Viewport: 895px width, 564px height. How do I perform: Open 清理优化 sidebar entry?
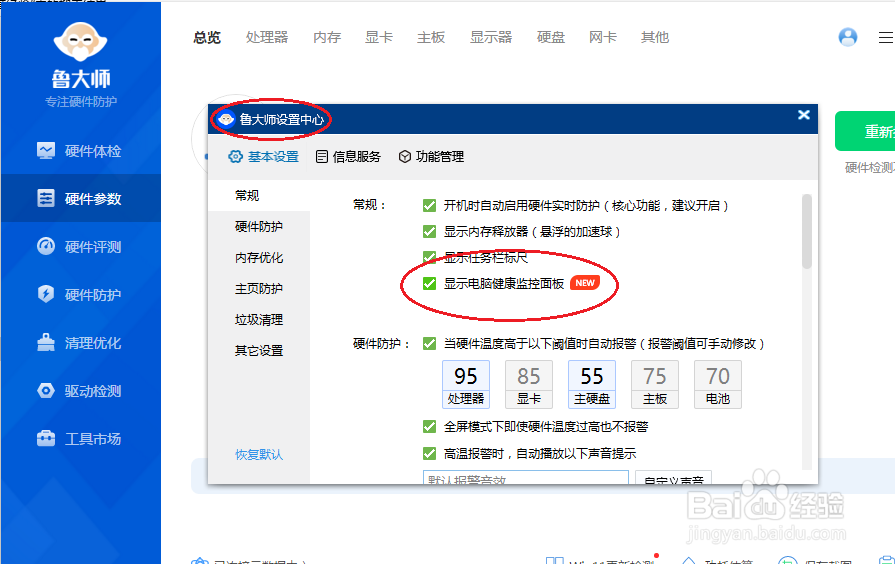coord(80,343)
